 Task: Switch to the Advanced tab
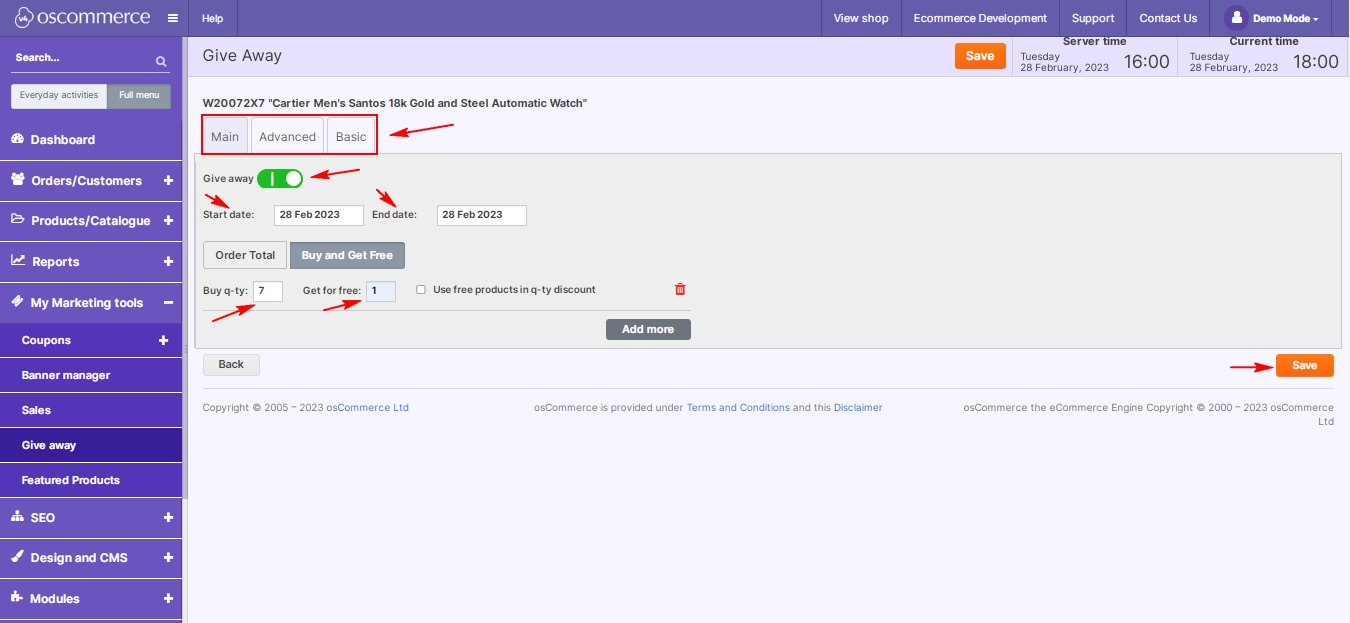coord(287,136)
